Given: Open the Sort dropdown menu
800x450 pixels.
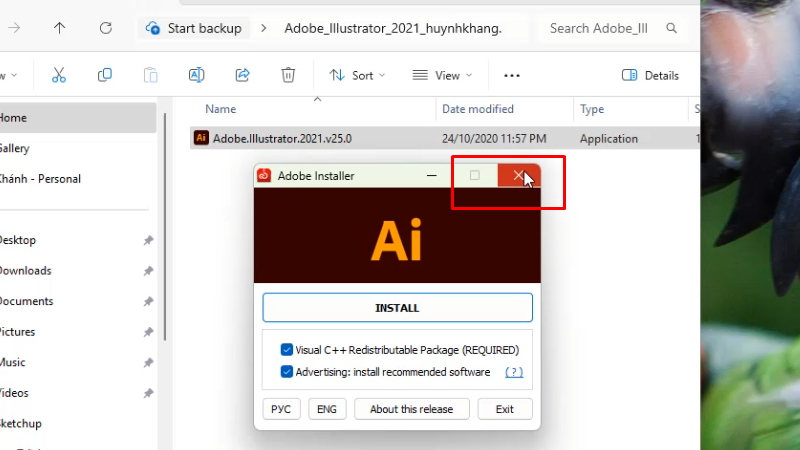Looking at the screenshot, I should 358,75.
